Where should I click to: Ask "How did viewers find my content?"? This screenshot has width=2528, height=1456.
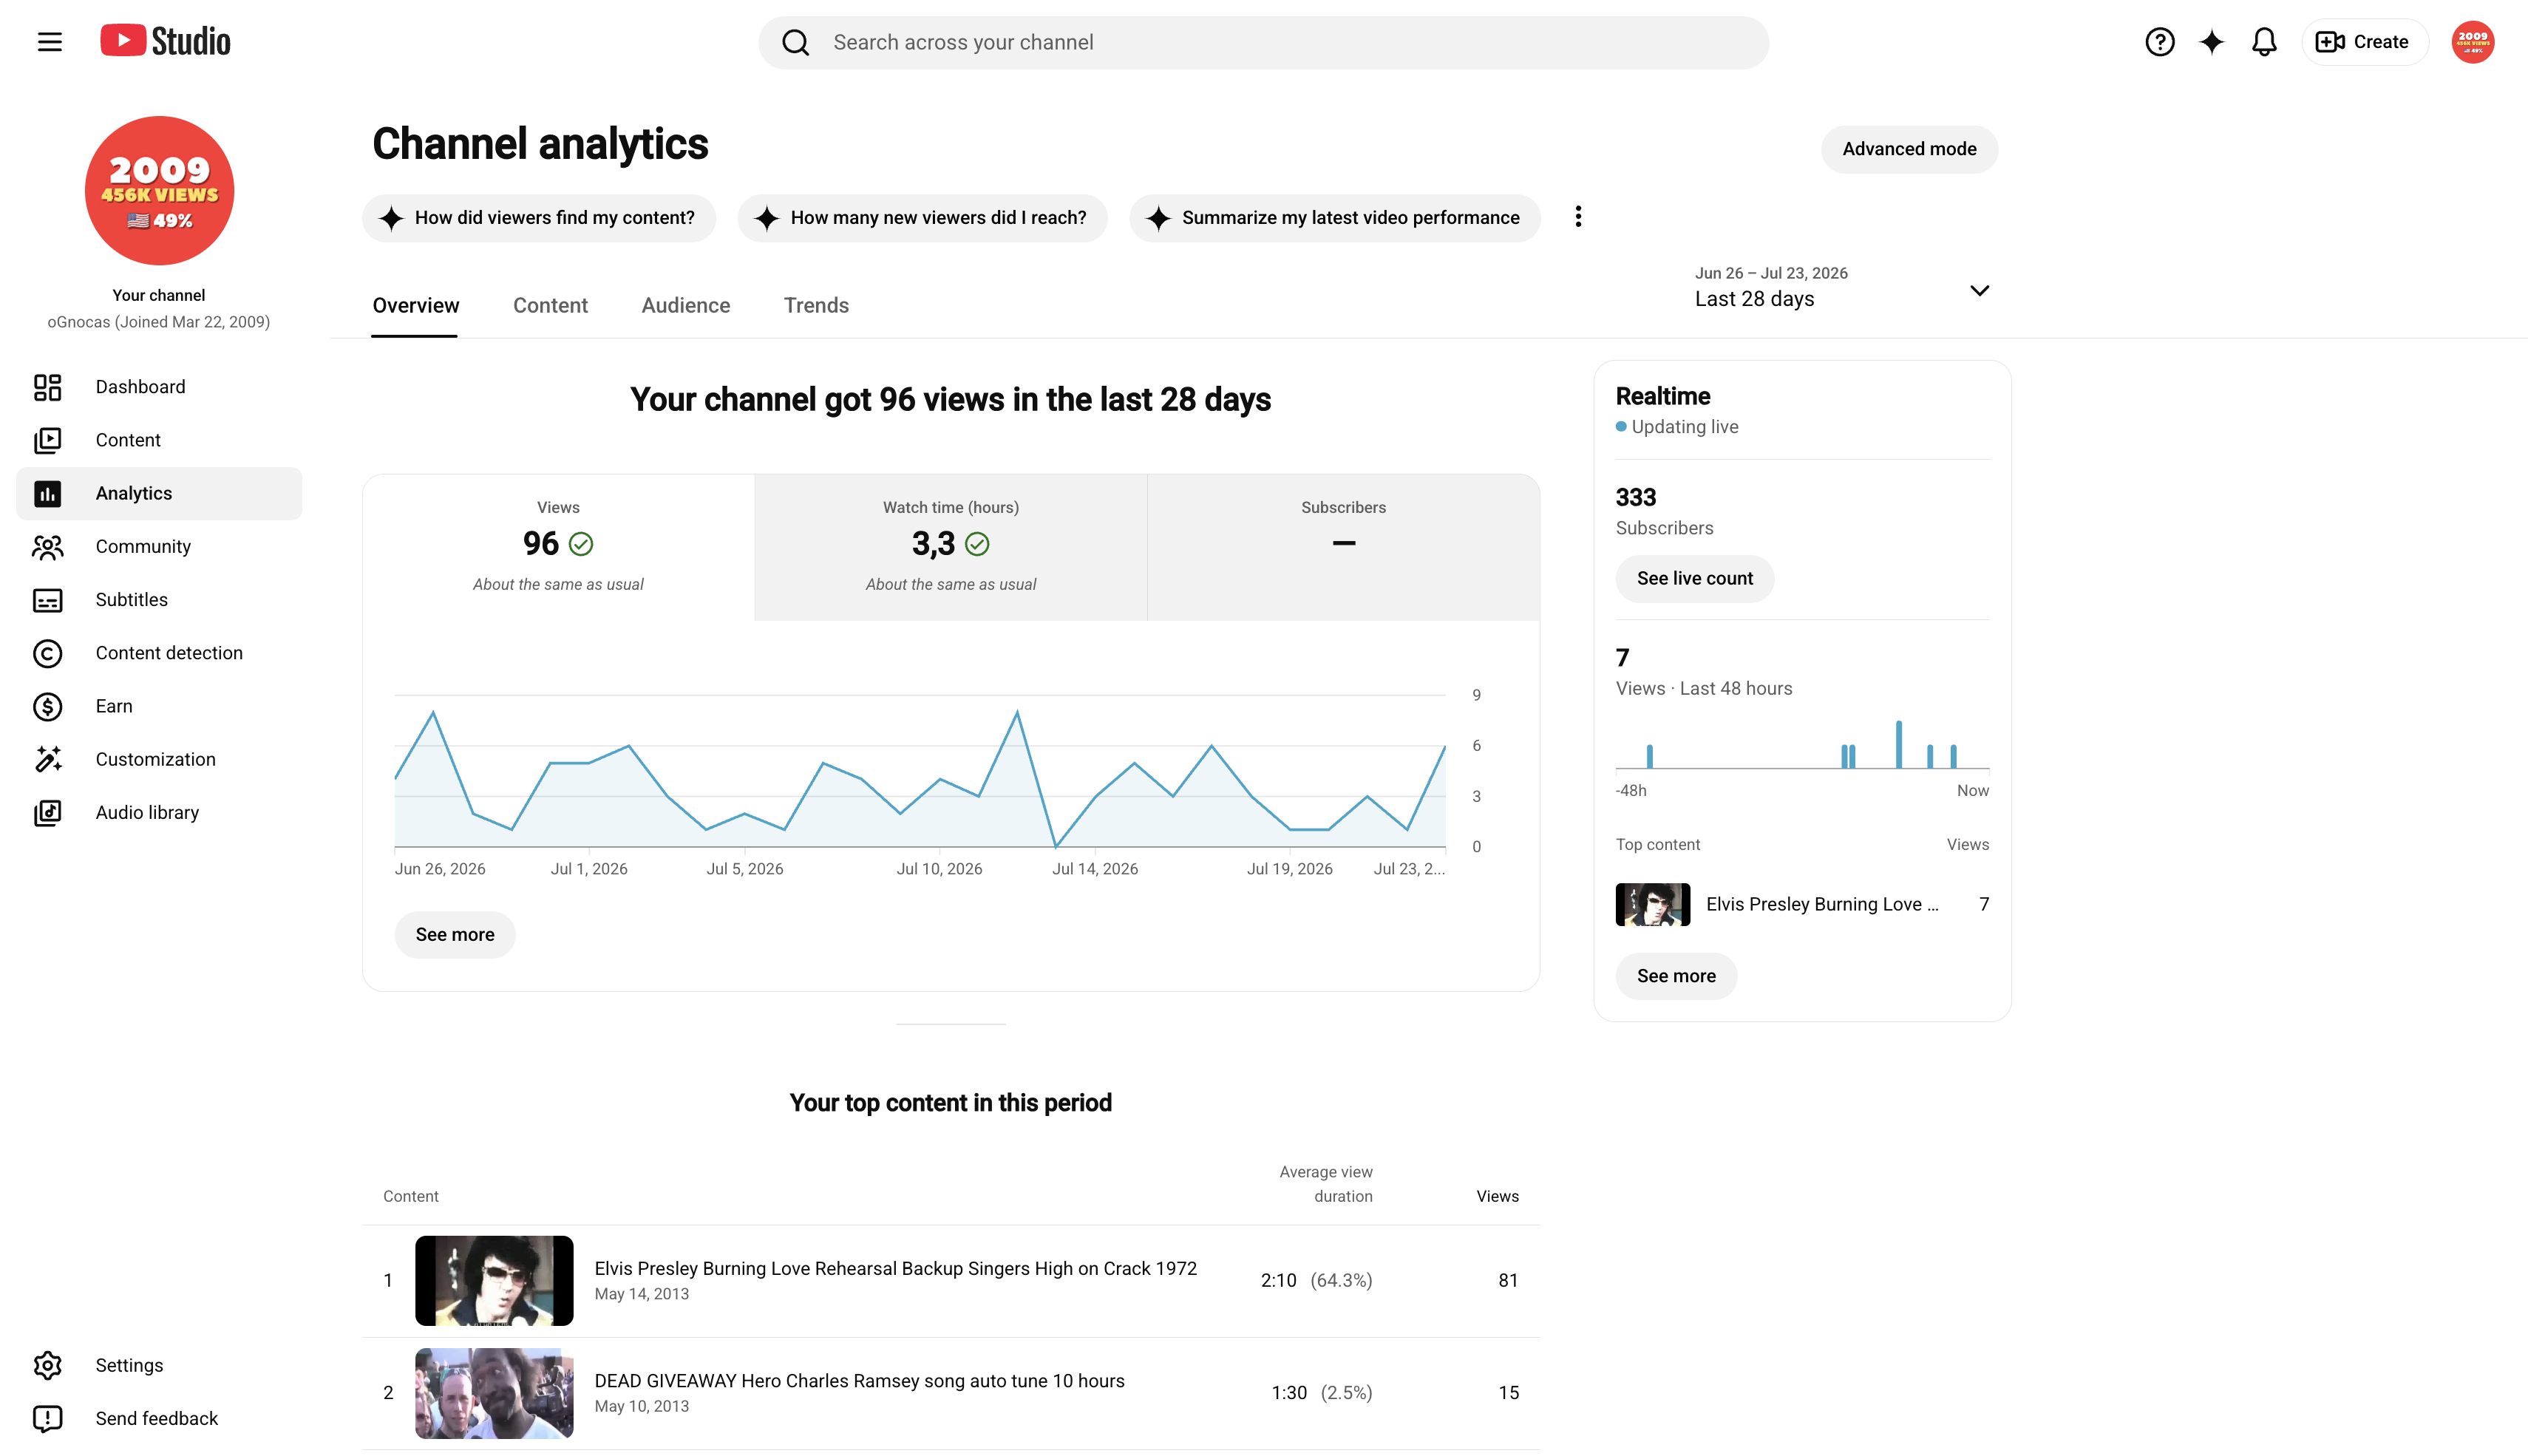[539, 218]
